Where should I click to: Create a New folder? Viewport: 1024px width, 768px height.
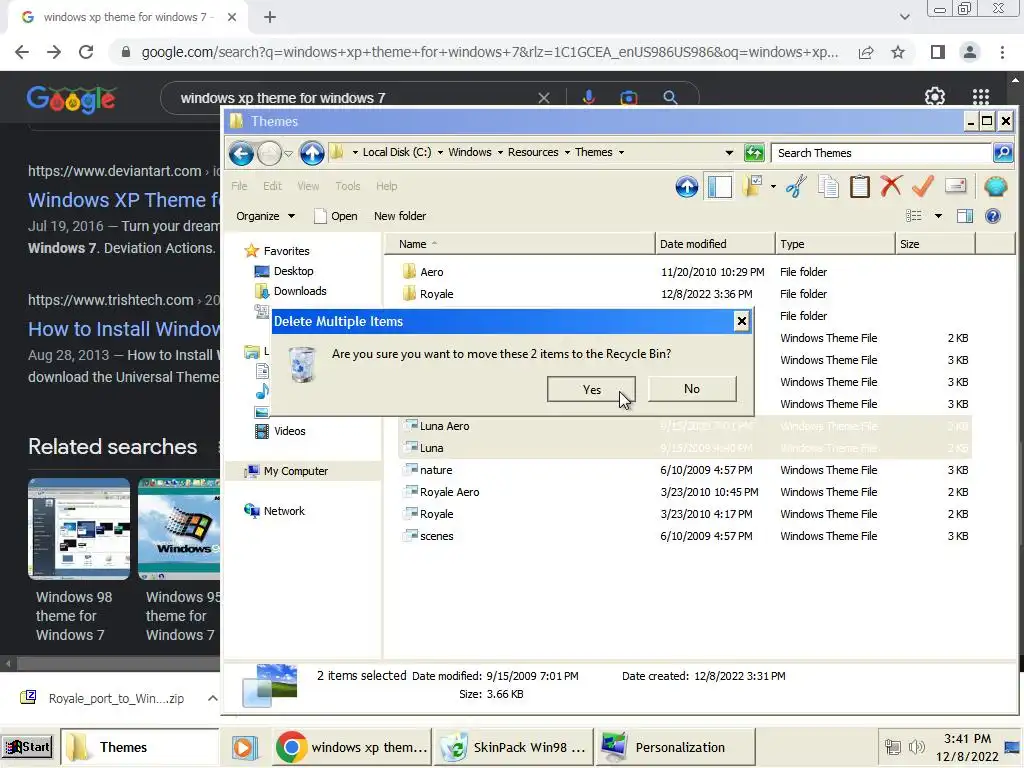[400, 216]
